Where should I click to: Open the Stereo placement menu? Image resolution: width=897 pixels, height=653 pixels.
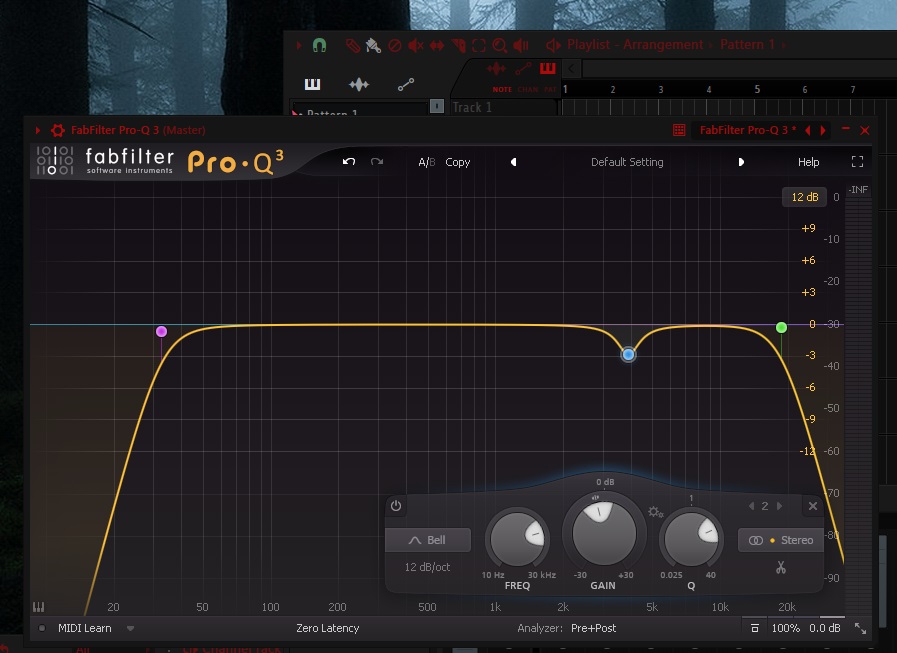click(781, 540)
